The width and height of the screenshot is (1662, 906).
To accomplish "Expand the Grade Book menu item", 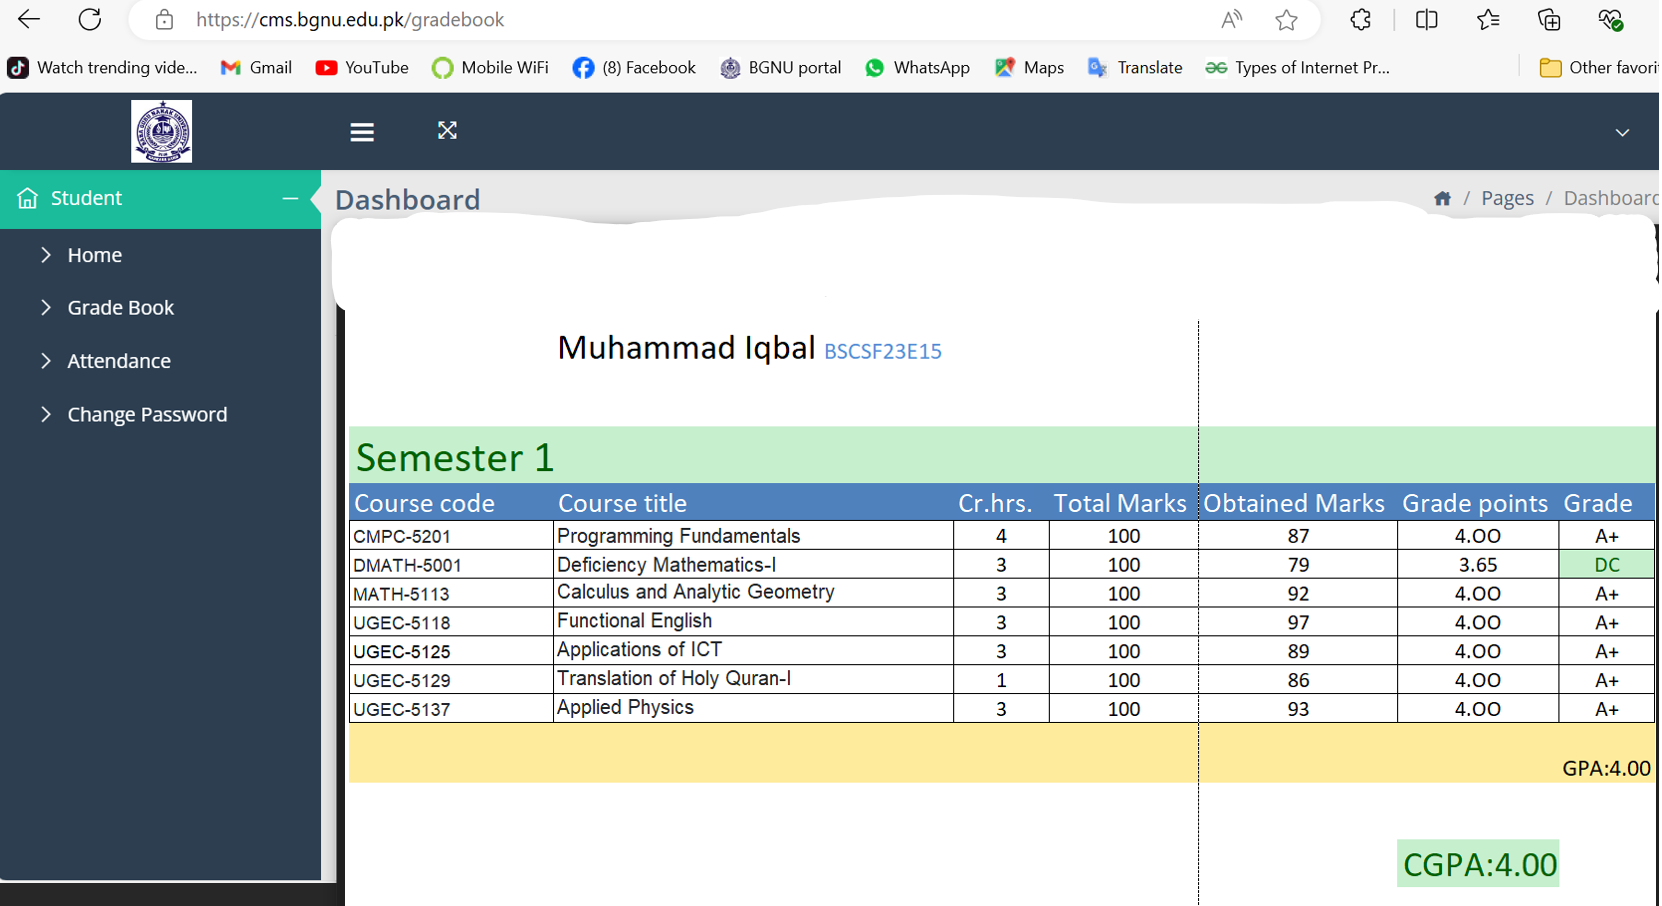I will (120, 308).
